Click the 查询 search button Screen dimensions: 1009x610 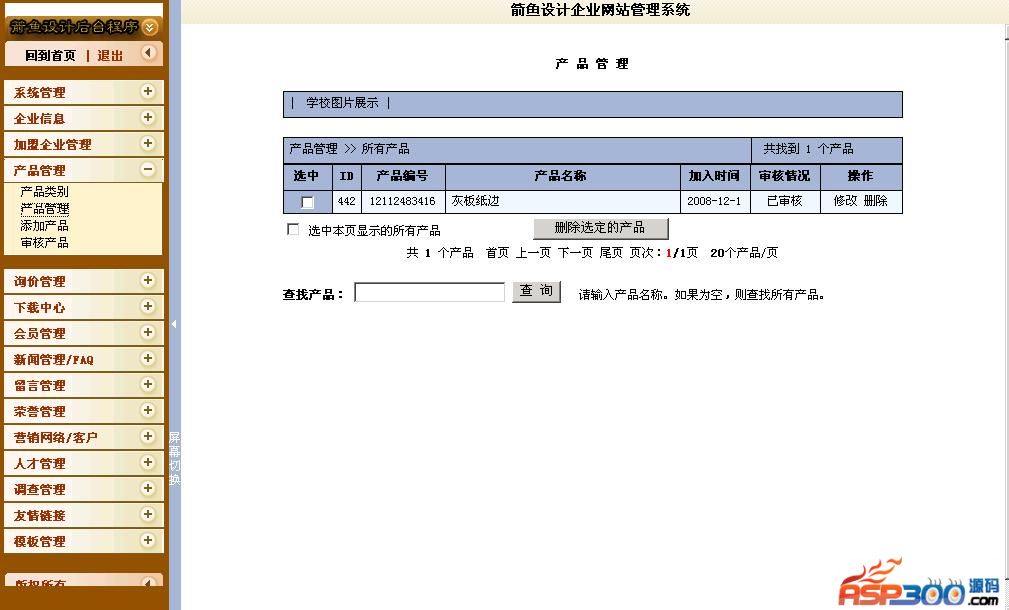coord(537,291)
